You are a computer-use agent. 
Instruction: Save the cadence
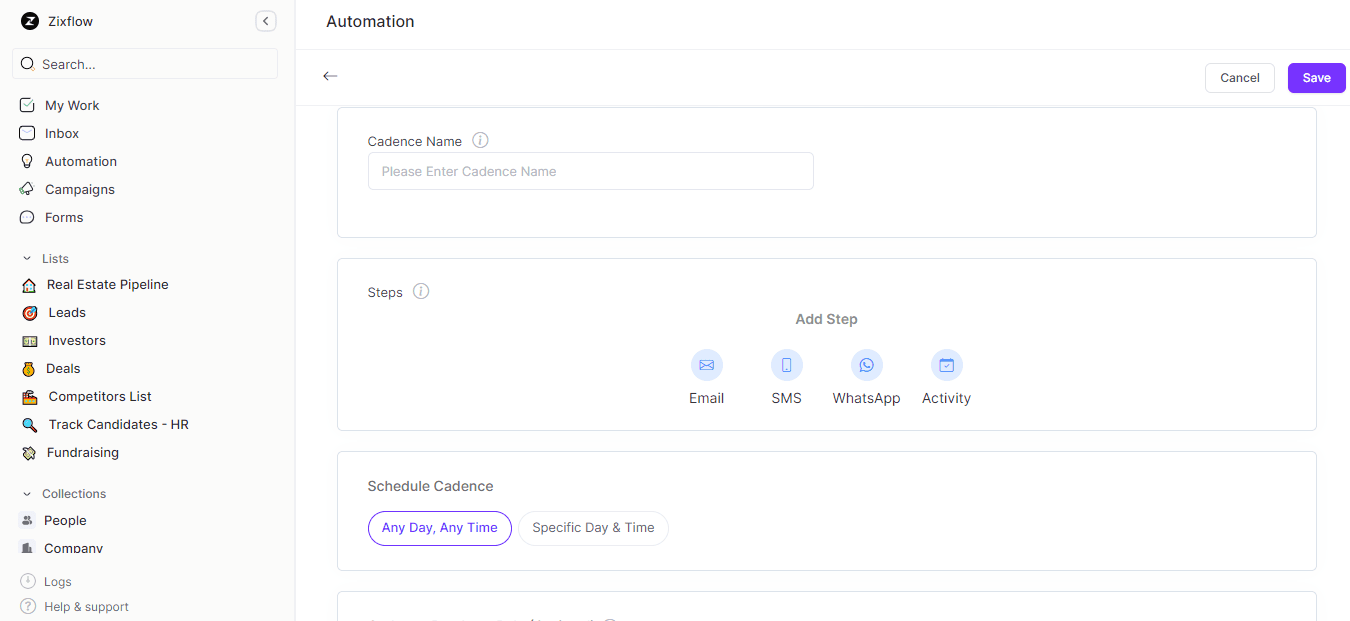point(1316,77)
